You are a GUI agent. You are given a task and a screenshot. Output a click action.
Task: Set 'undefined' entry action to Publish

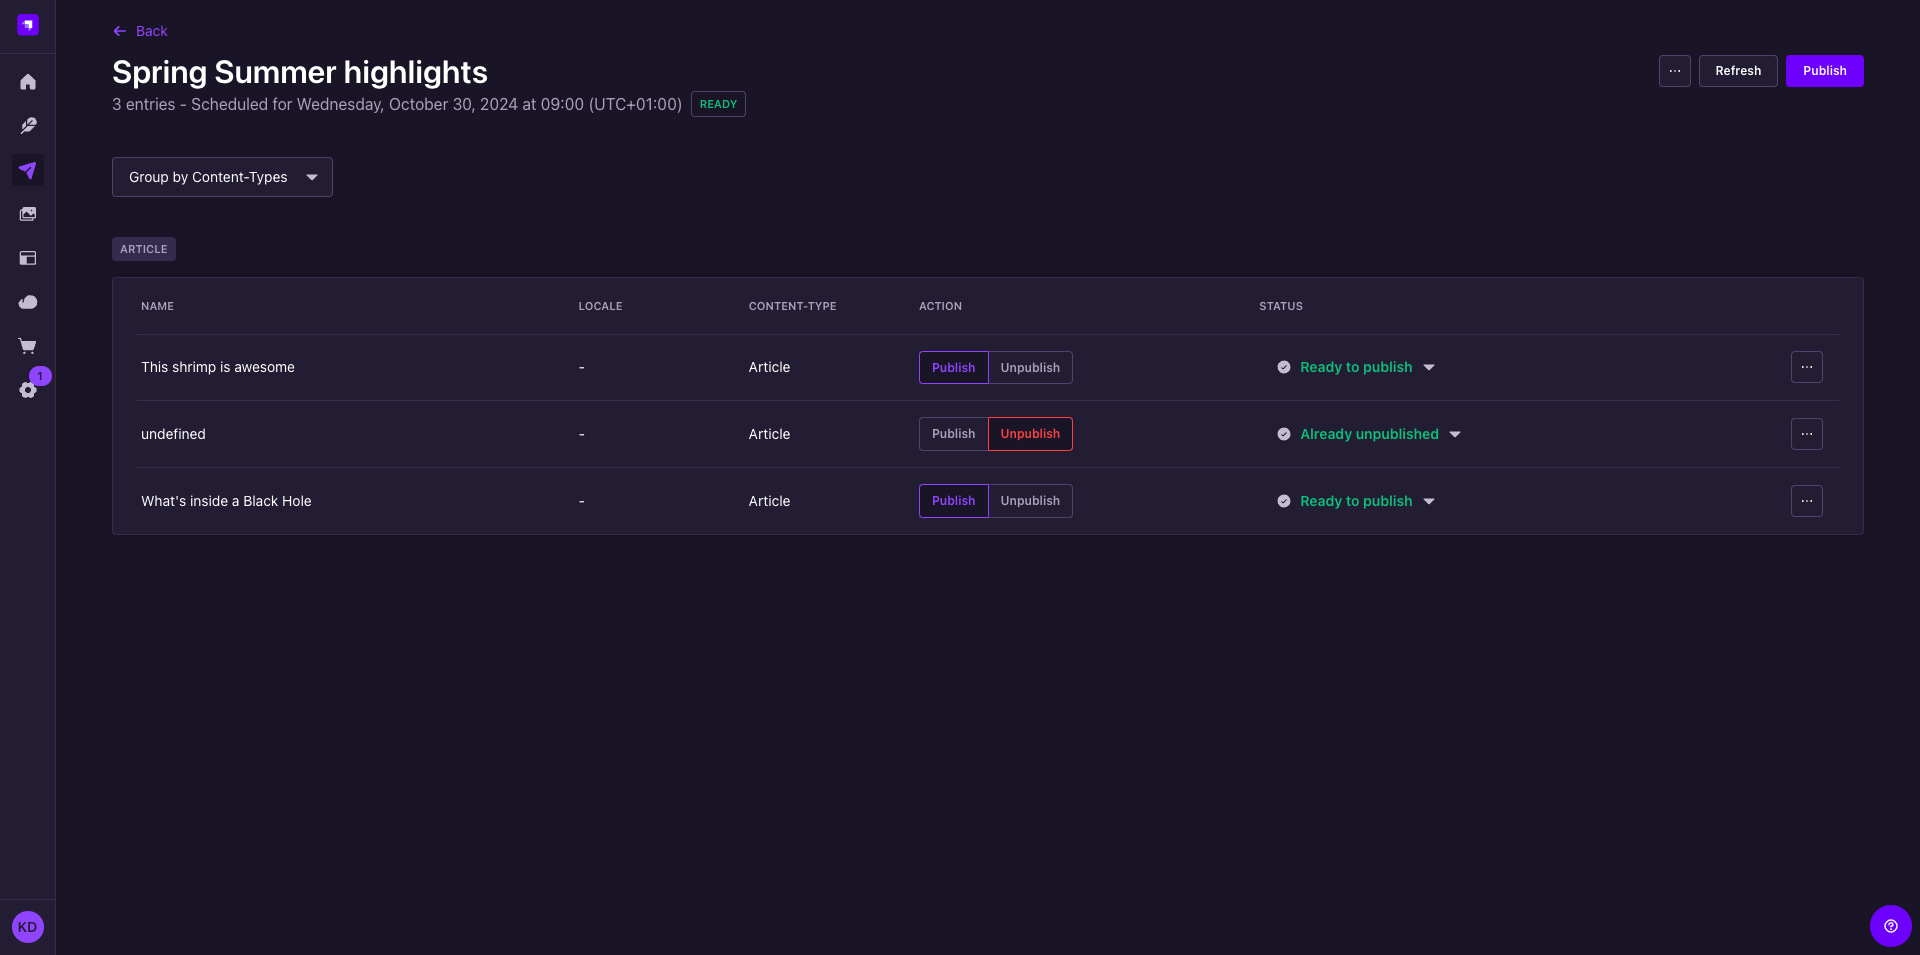pos(953,434)
